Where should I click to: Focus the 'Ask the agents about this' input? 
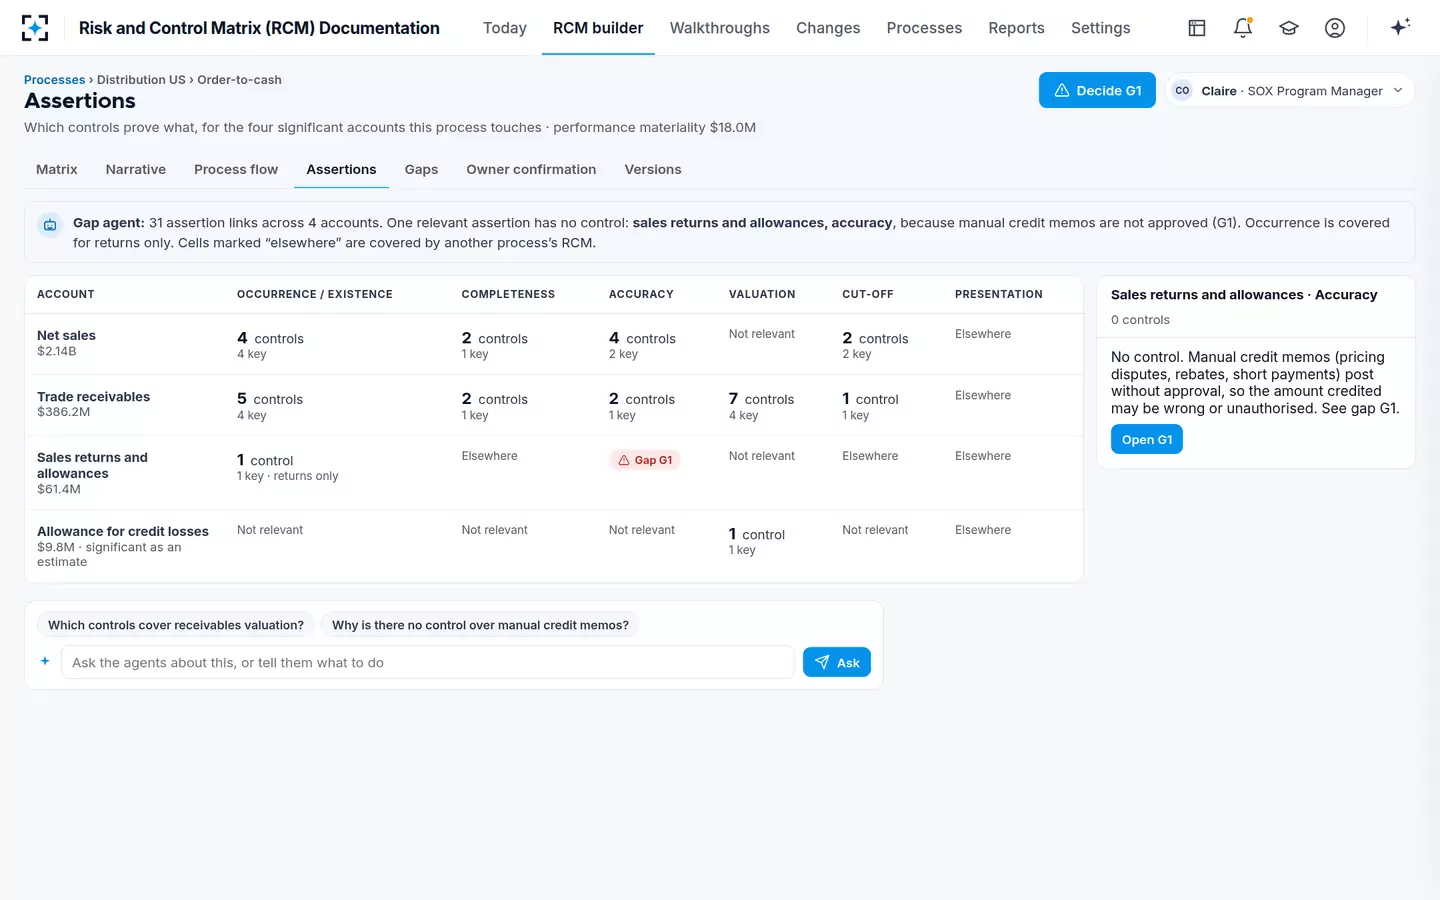(428, 662)
